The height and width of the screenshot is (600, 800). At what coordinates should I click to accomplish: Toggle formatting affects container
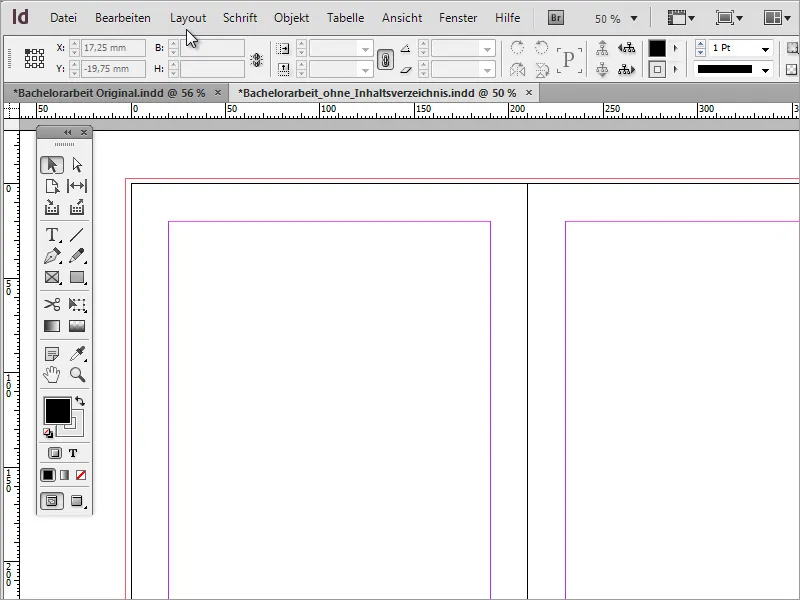(55, 453)
